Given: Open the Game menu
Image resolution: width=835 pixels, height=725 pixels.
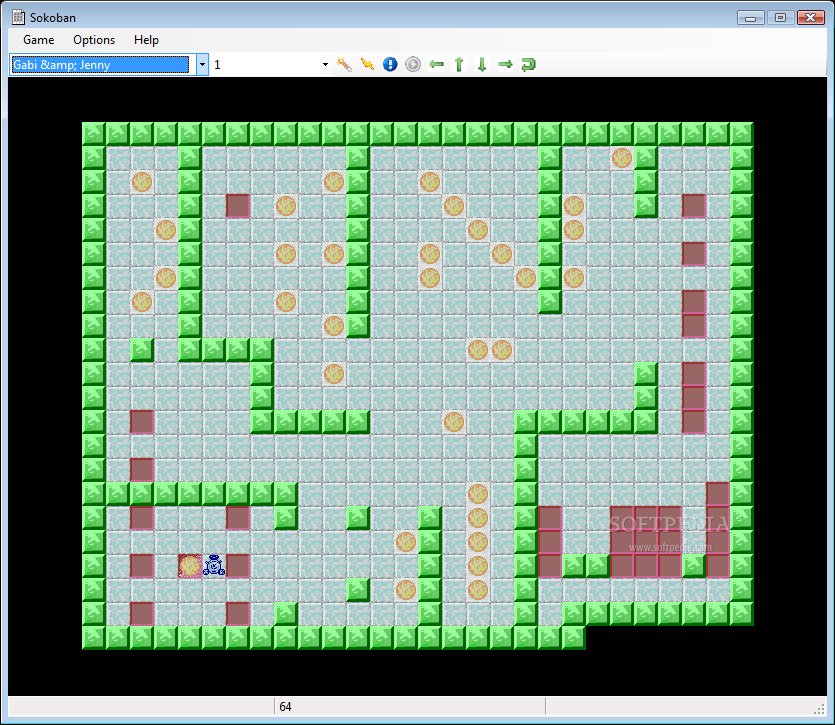Looking at the screenshot, I should pyautogui.click(x=38, y=40).
